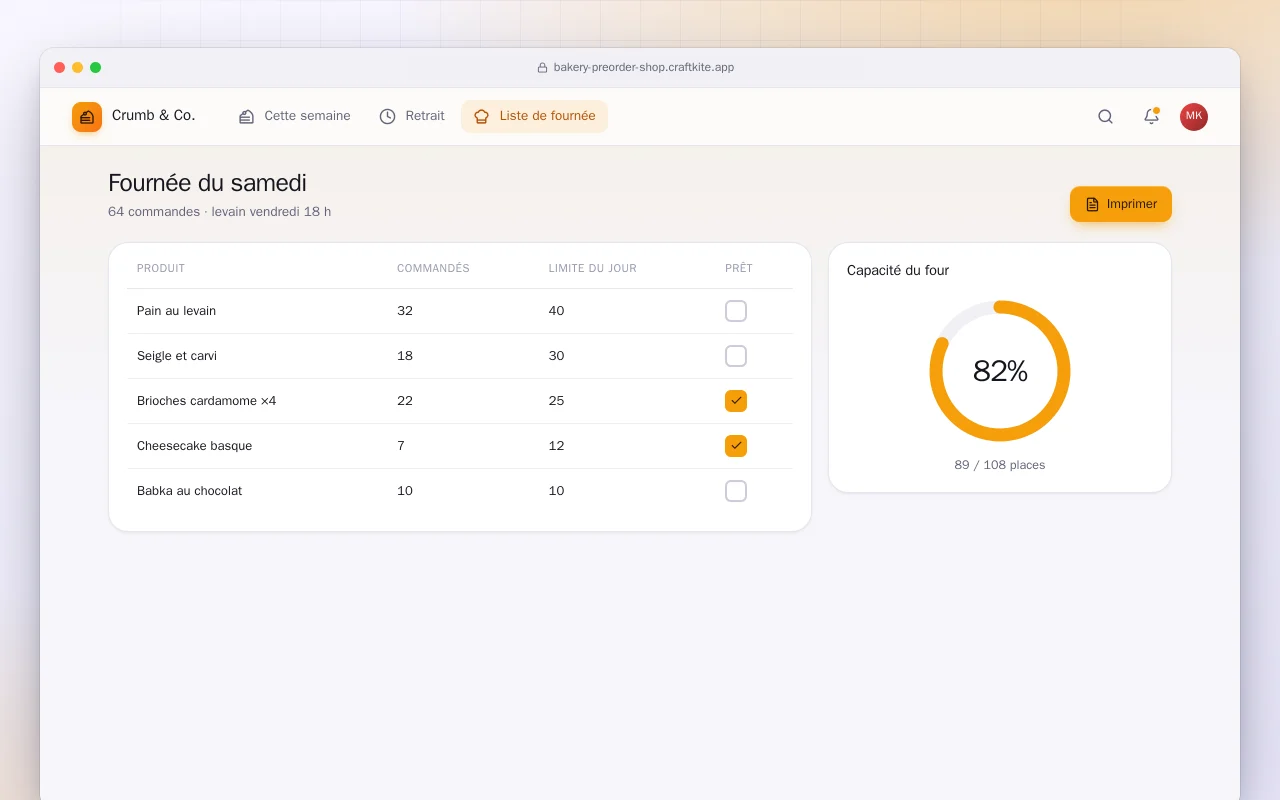Click the daily limit 30 for Seigle et carvi

tap(557, 356)
